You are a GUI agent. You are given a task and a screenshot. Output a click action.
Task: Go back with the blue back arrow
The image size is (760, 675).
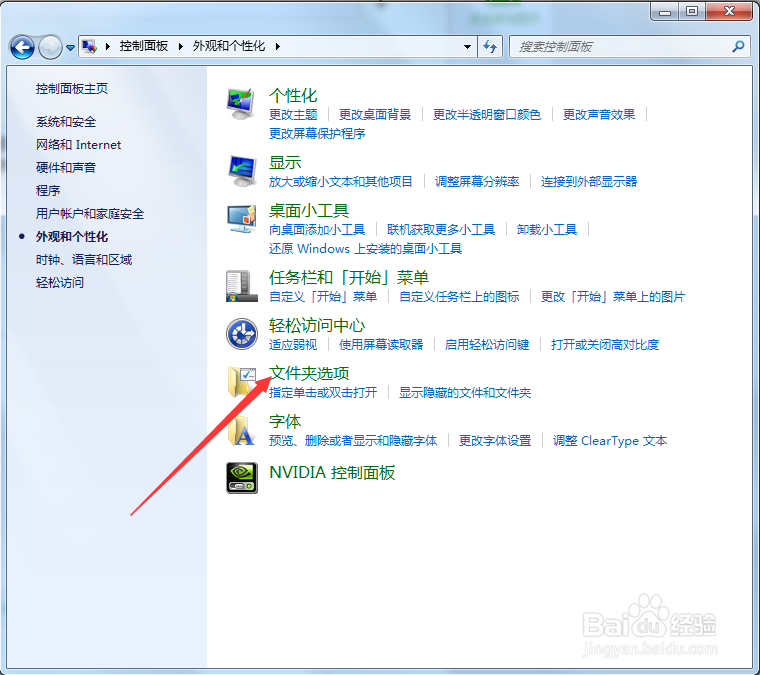(22, 47)
